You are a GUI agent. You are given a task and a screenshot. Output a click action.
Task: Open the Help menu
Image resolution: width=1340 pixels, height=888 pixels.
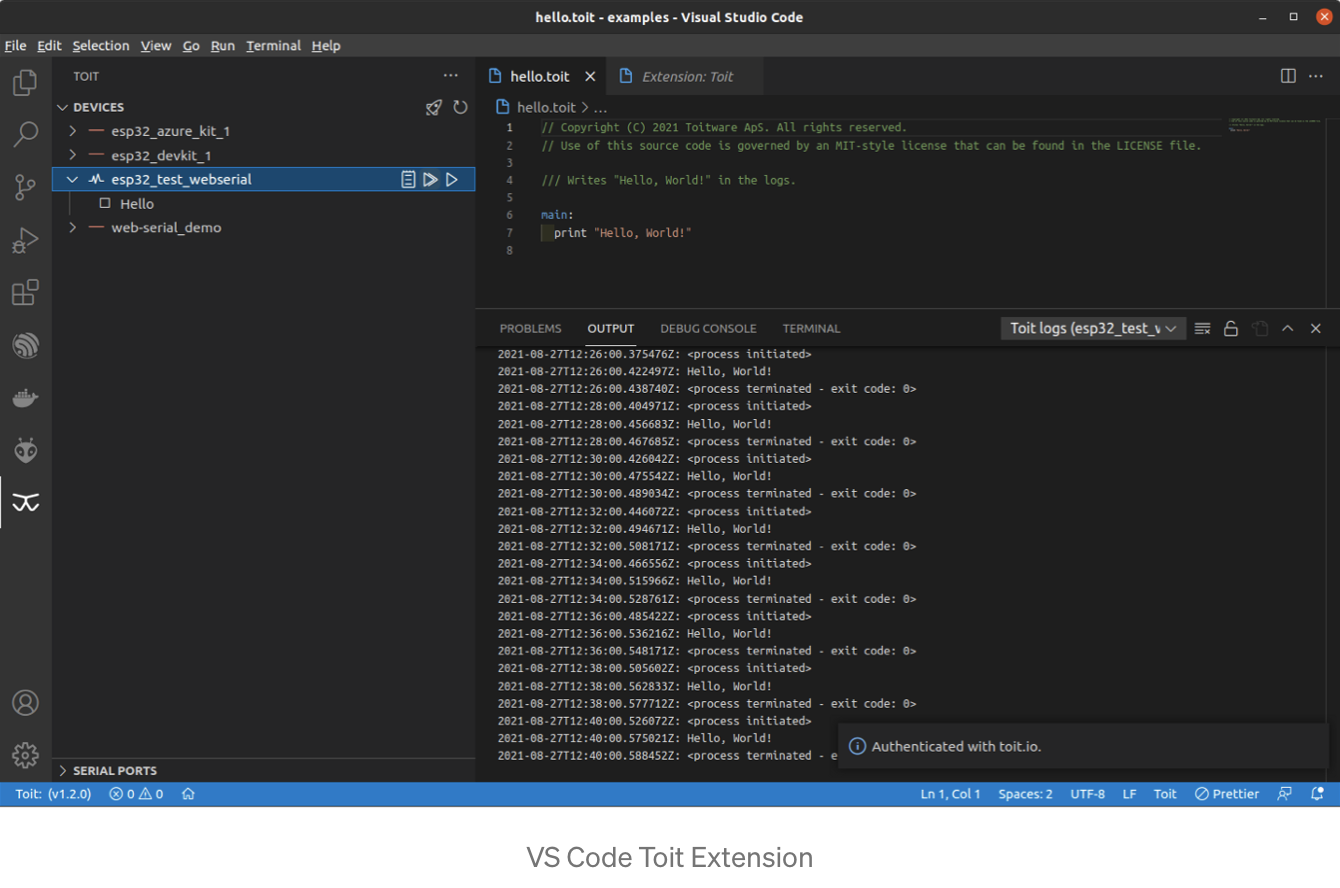pyautogui.click(x=326, y=45)
